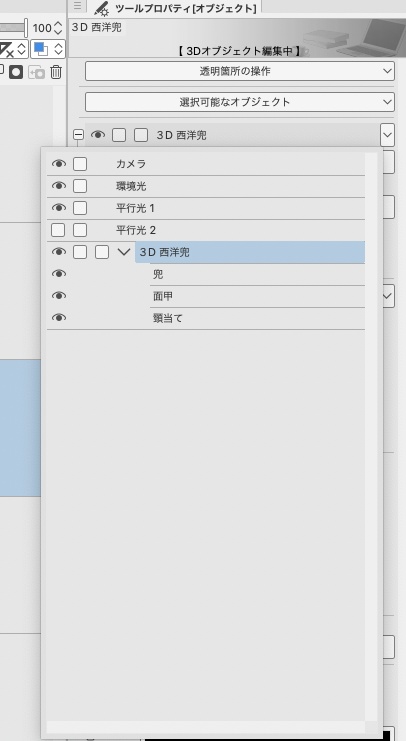Hide 平行光 1 using its eye icon

[59, 208]
